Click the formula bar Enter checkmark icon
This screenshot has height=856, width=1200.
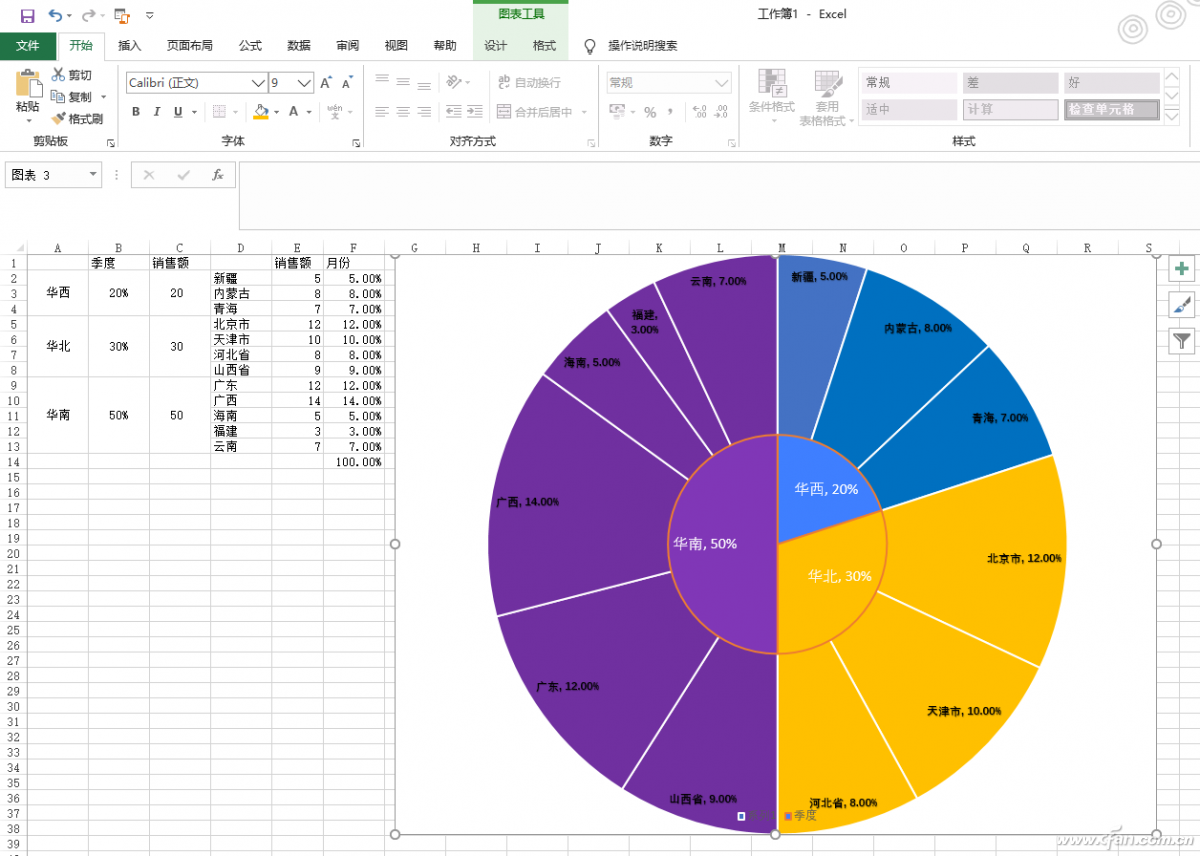coord(183,175)
